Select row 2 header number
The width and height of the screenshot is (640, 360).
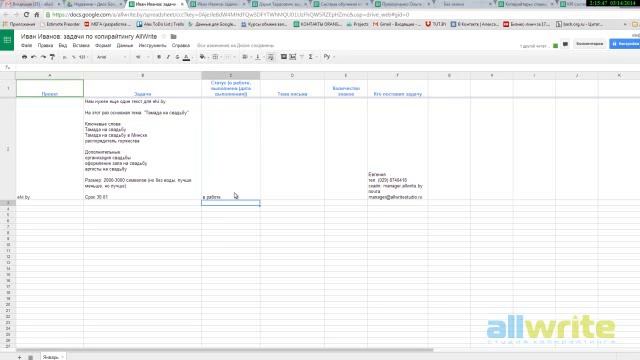click(8, 149)
